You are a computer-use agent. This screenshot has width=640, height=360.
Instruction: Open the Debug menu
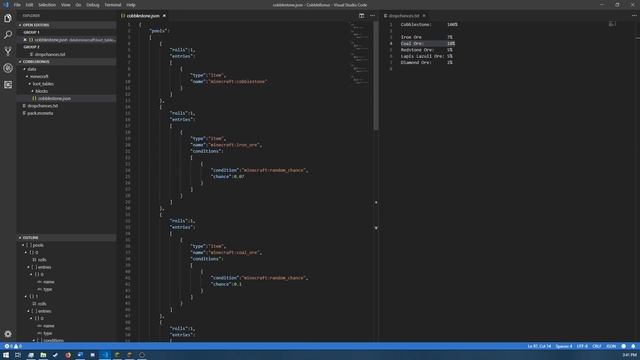pyautogui.click(x=93, y=5)
